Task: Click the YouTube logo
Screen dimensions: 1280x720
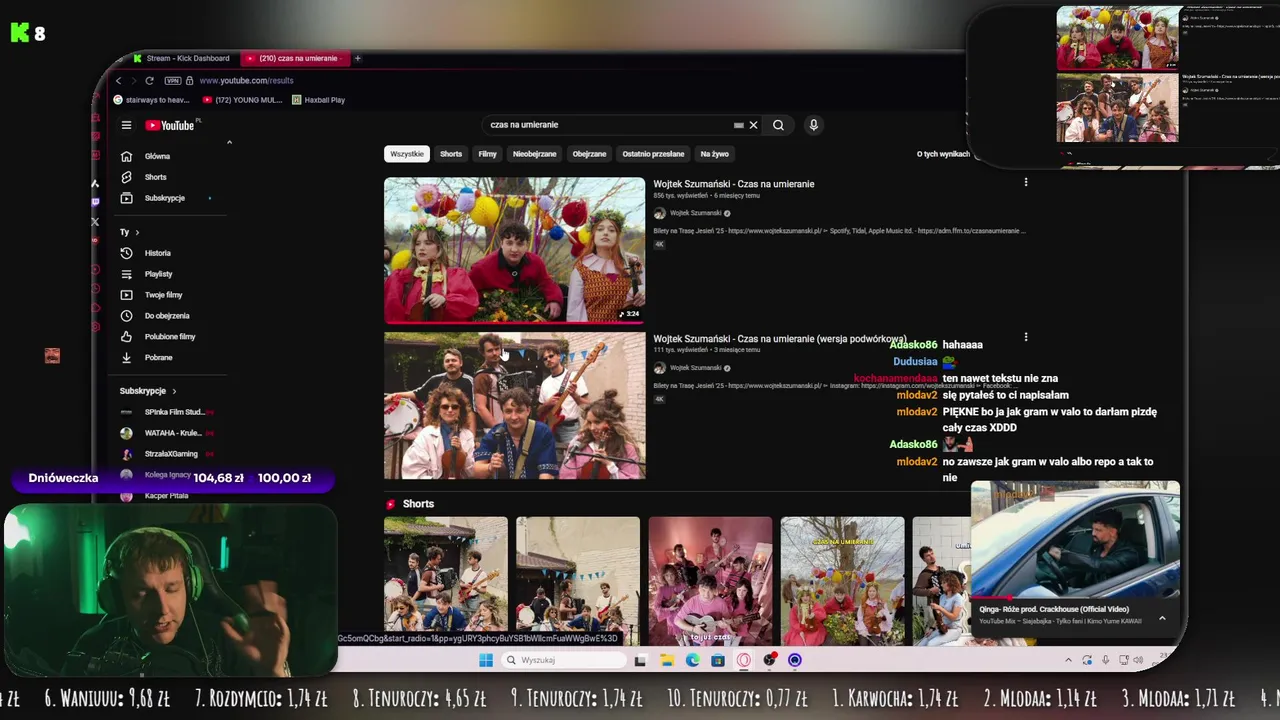Action: [x=170, y=125]
